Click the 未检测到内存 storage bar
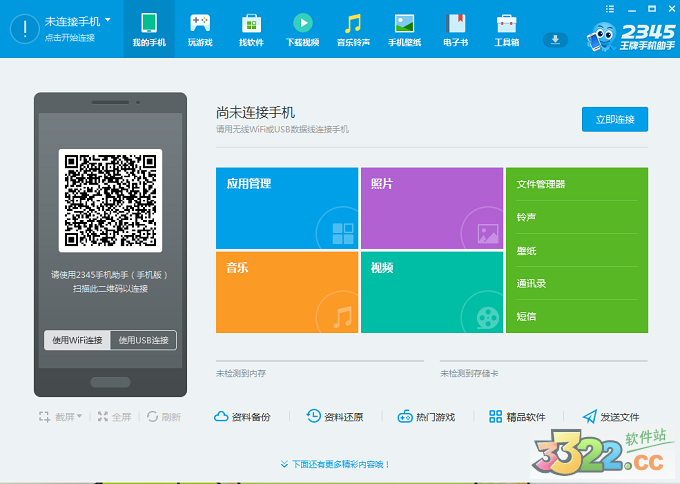This screenshot has height=484, width=680. coord(320,361)
